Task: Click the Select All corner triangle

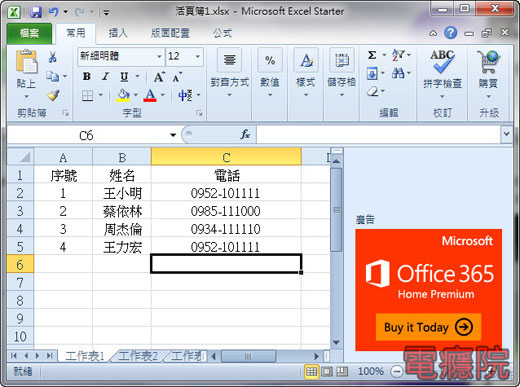Action: click(20, 157)
